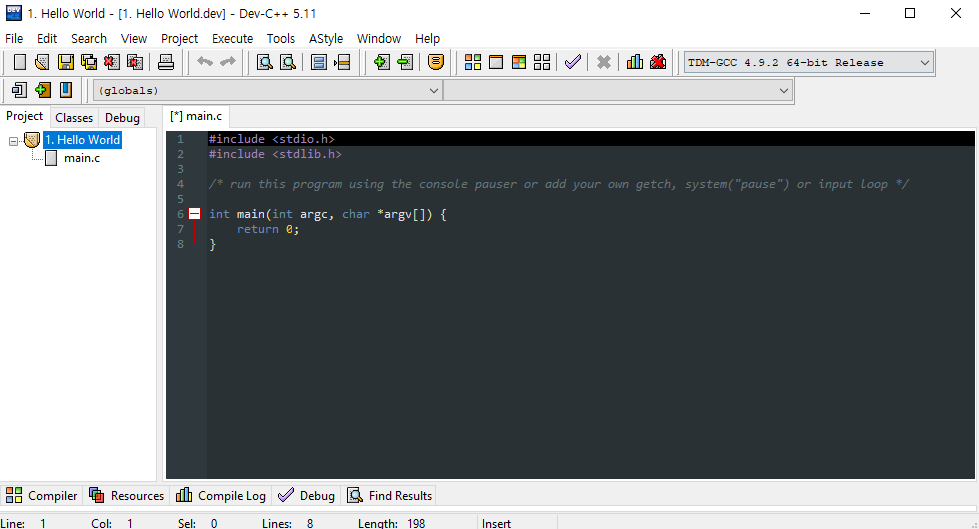
Task: Click the Rebuild All grid icon
Action: click(x=542, y=62)
